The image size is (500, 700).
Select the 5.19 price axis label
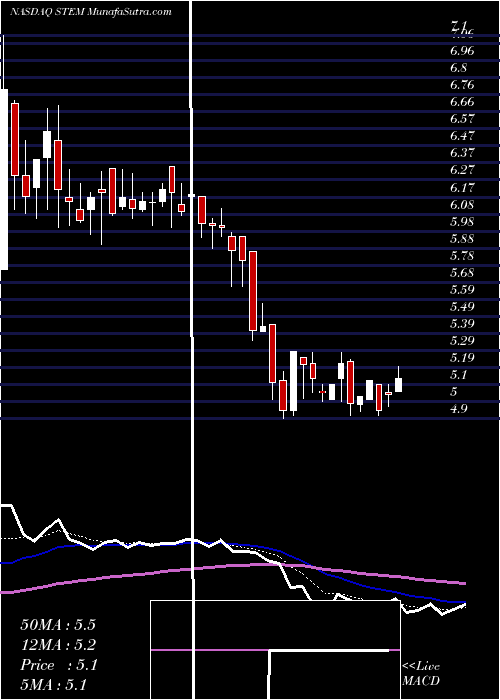tap(462, 358)
